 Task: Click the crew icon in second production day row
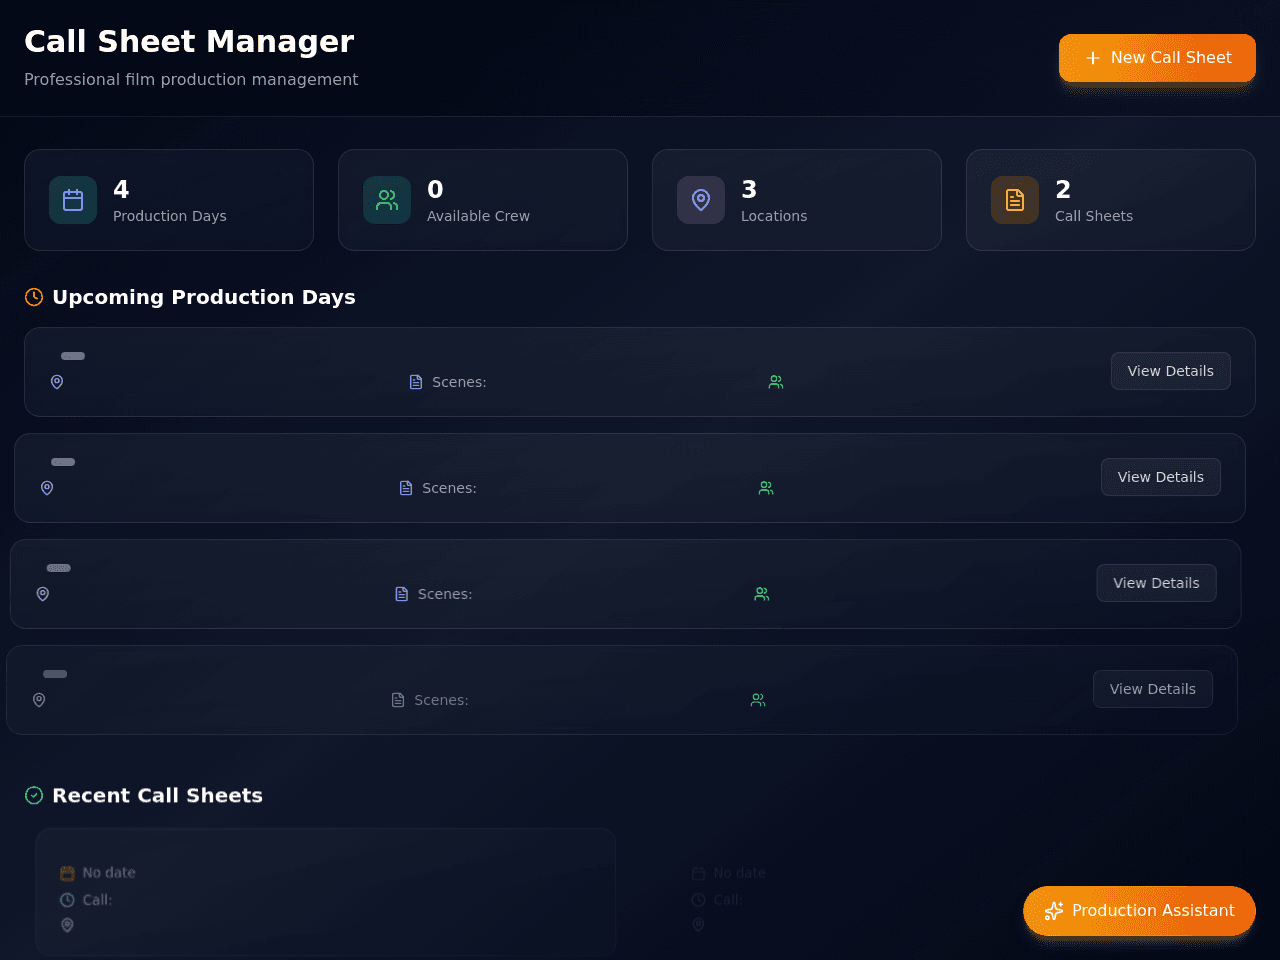(766, 488)
